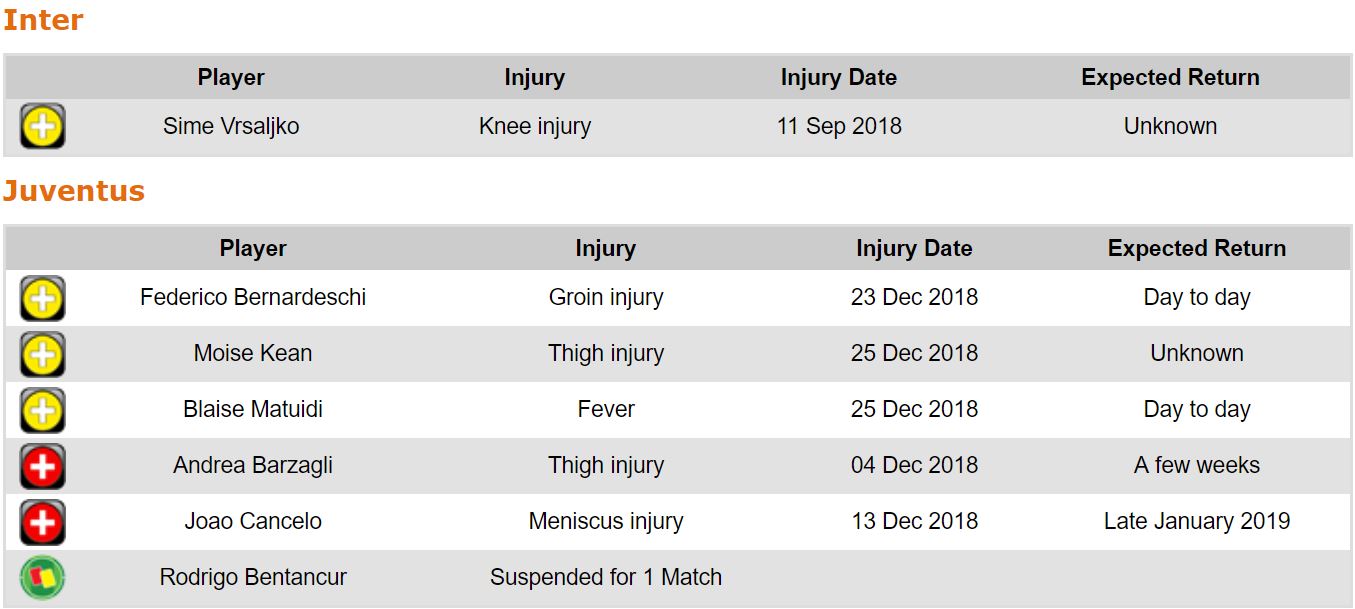Select Andrea Barzagli's A few weeks return cell
The width and height of the screenshot is (1355, 609).
[1197, 466]
